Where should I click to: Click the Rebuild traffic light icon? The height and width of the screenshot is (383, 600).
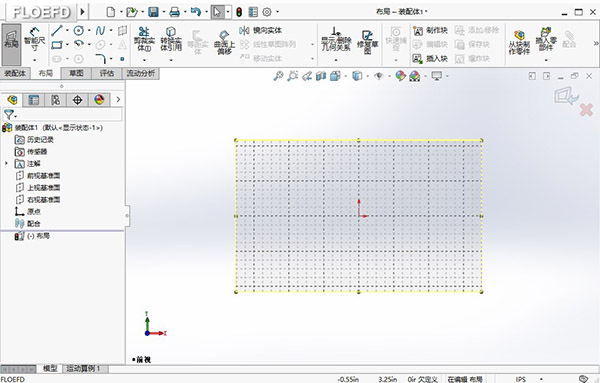[239, 12]
